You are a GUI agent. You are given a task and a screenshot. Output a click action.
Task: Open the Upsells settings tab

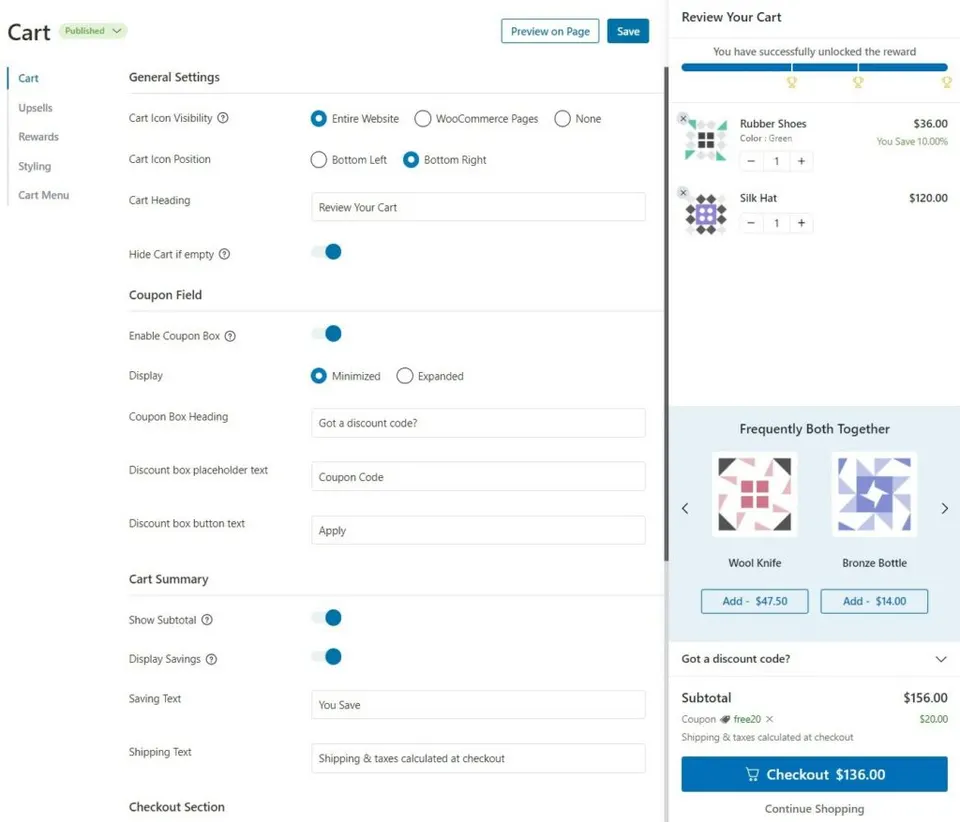tap(36, 108)
